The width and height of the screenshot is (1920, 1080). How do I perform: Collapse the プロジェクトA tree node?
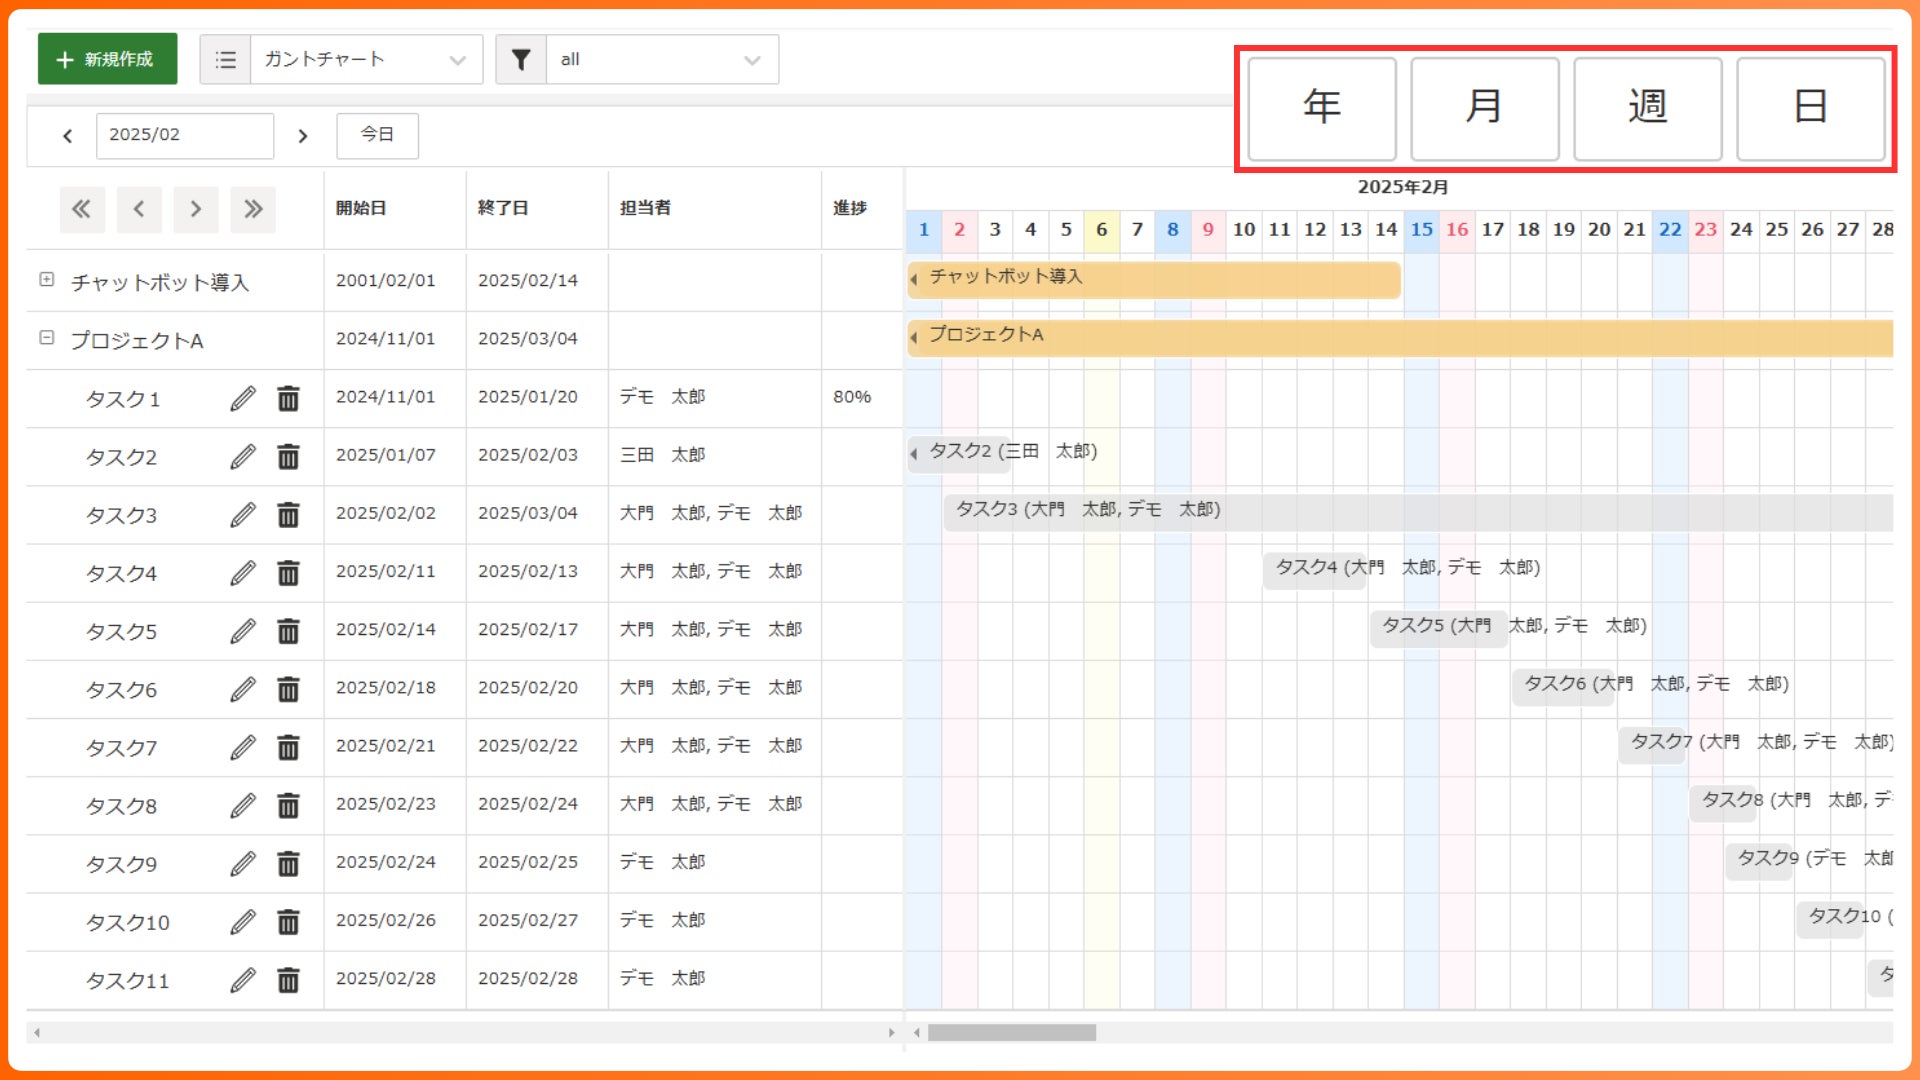click(47, 338)
